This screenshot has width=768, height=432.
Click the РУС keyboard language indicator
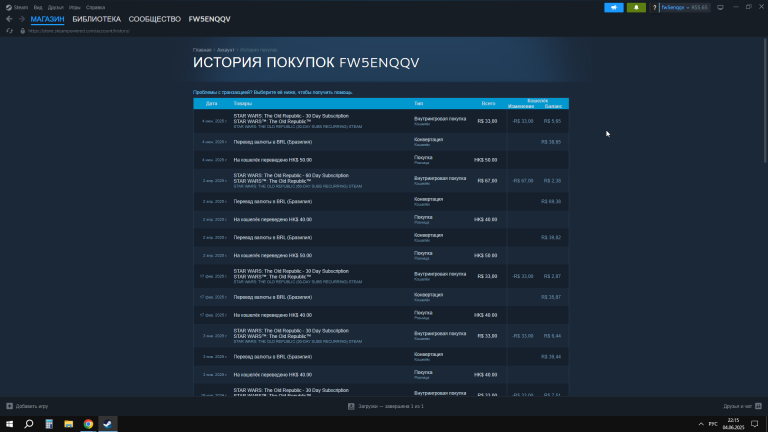[713, 424]
